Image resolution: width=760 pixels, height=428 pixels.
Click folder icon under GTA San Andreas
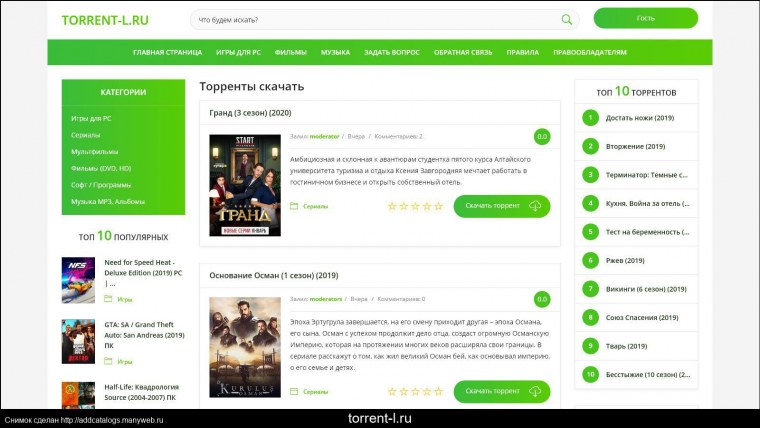(108, 361)
